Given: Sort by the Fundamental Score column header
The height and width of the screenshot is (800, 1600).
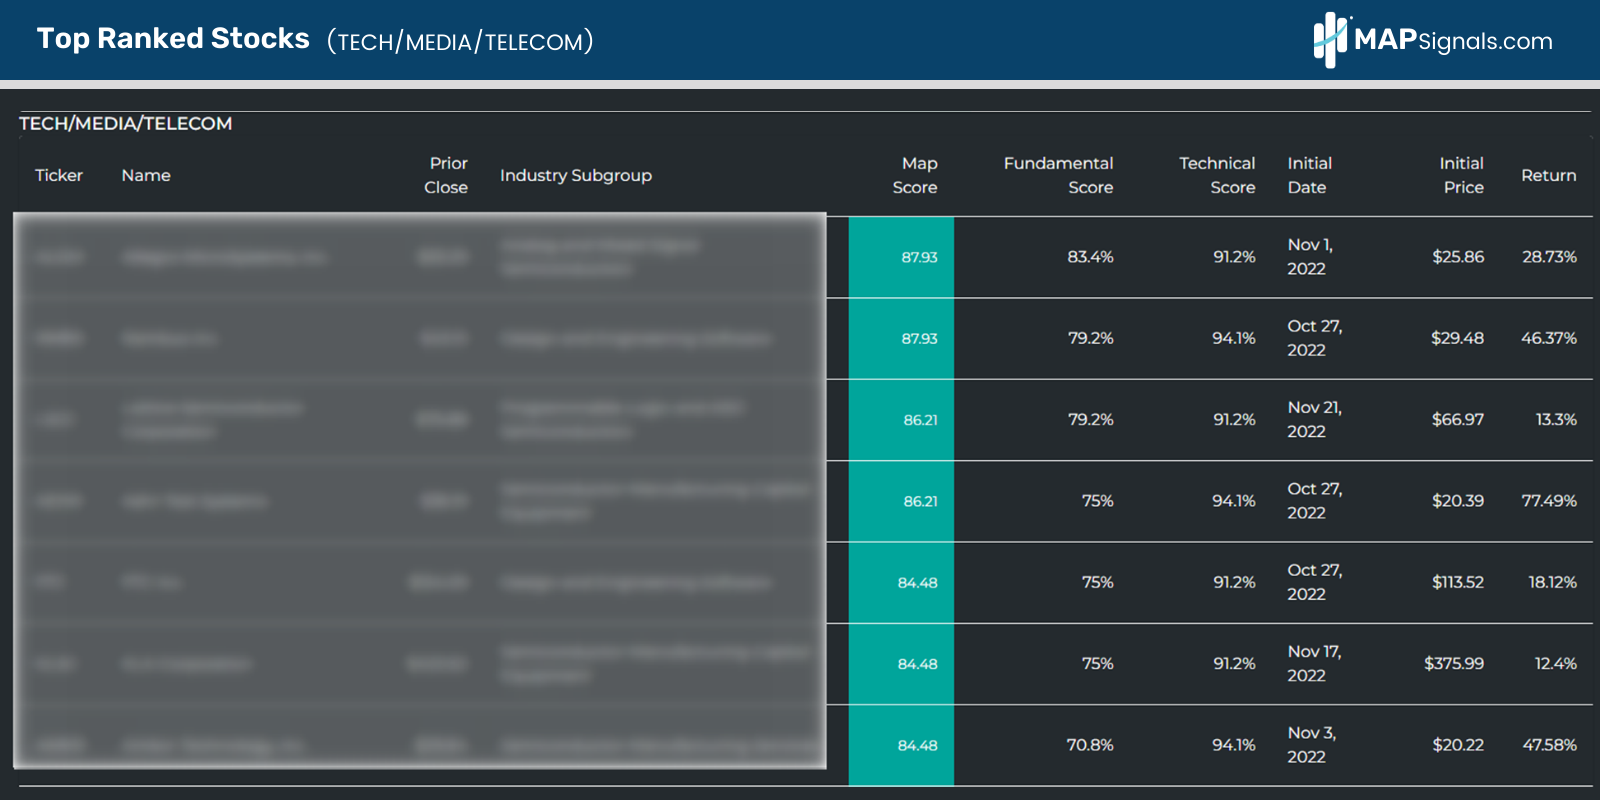Looking at the screenshot, I should [x=1059, y=175].
